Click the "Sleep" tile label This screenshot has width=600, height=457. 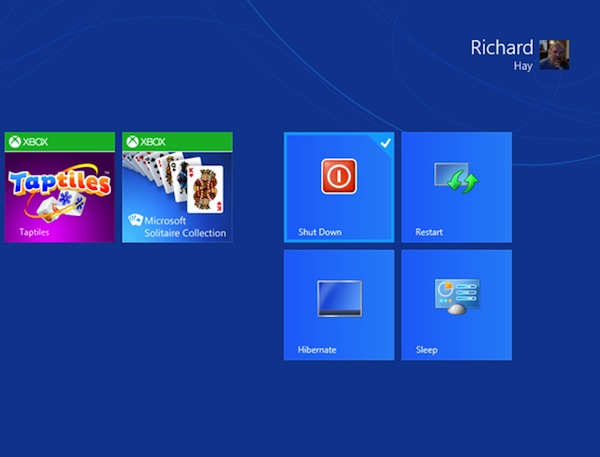click(427, 350)
